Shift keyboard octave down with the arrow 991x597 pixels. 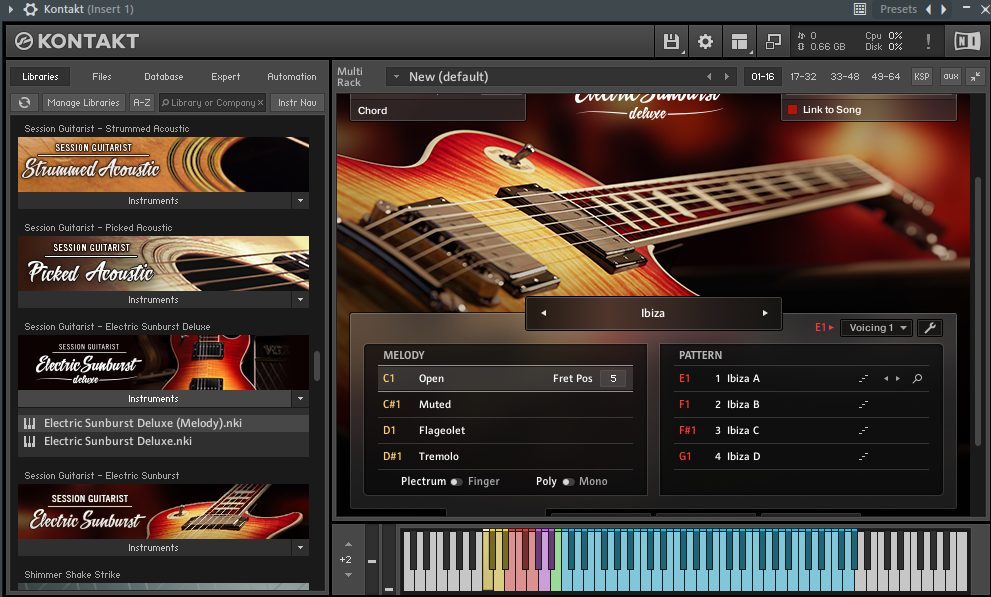pyautogui.click(x=348, y=575)
